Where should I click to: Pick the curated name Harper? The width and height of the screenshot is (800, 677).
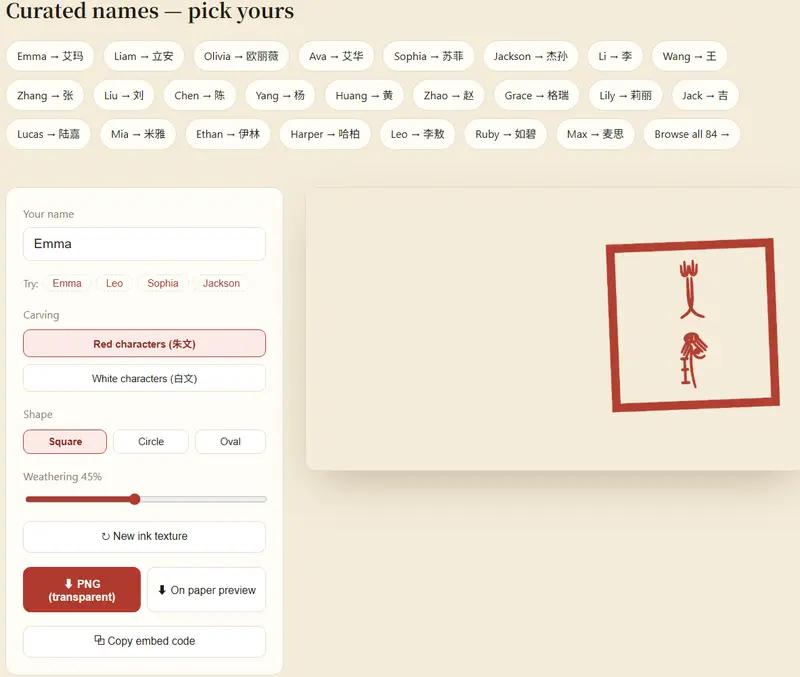click(x=325, y=134)
